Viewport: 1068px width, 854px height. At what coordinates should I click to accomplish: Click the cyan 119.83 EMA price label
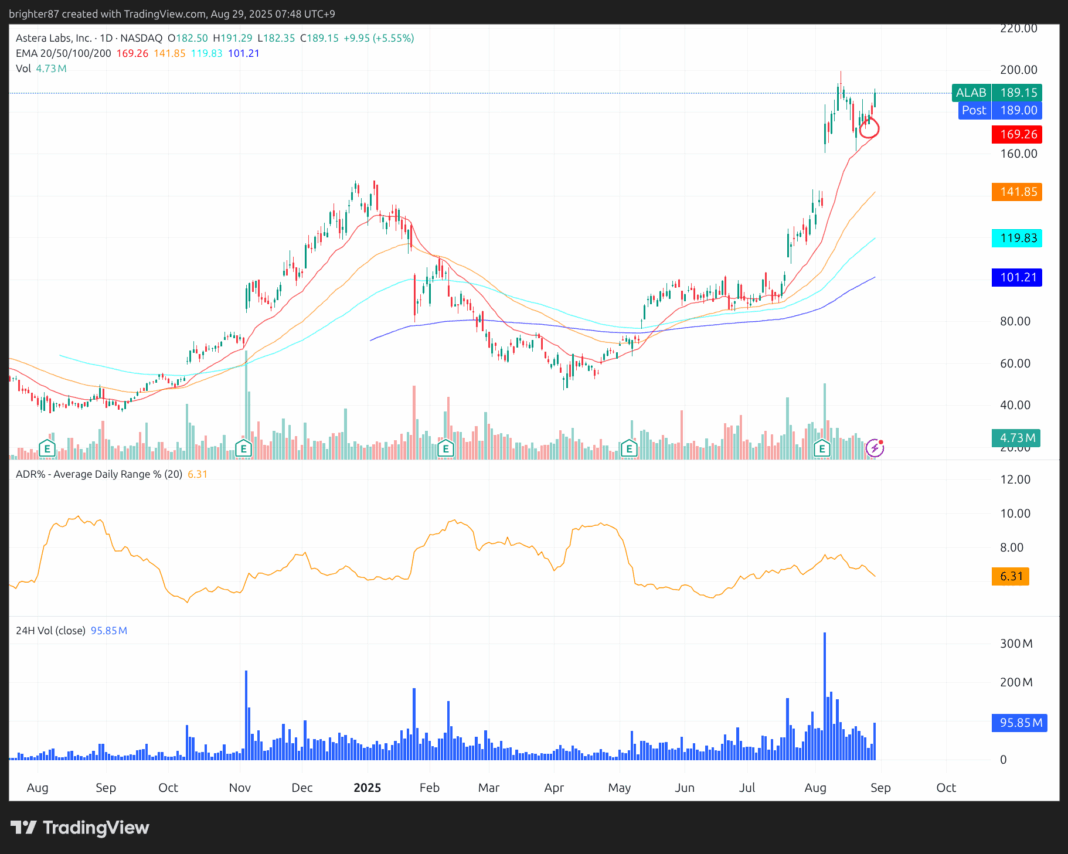tap(1016, 238)
